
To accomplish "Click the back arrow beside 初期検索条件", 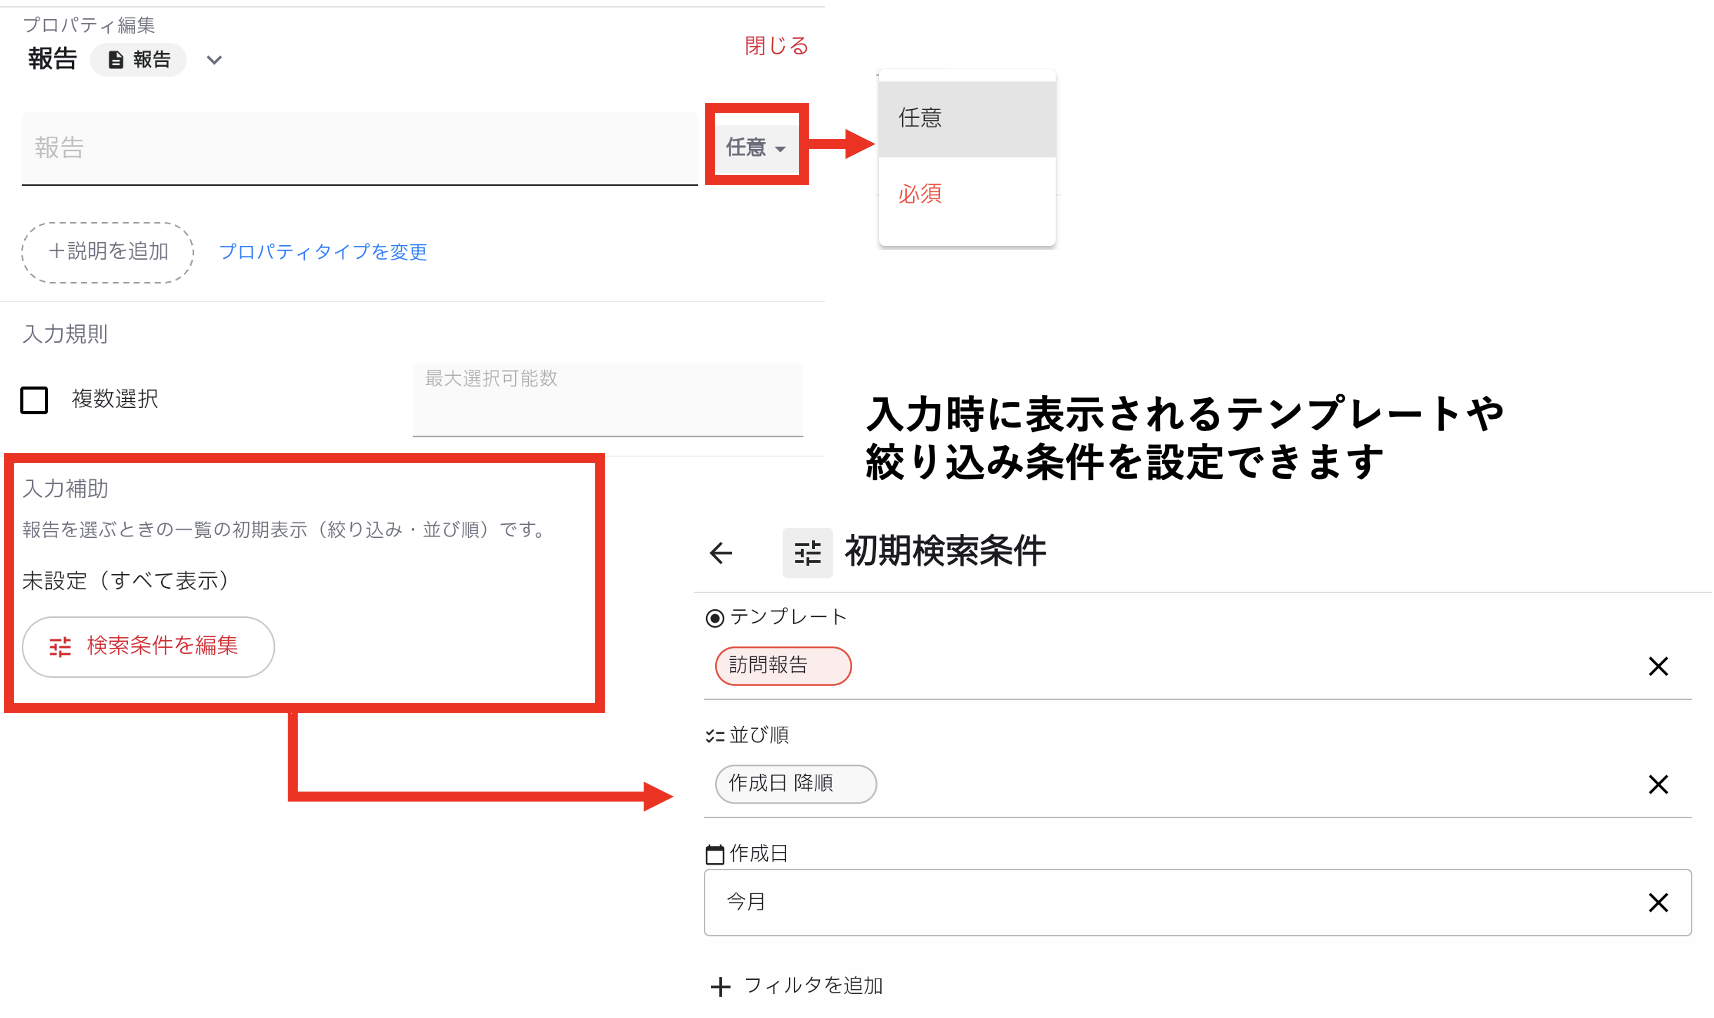I will [x=721, y=553].
